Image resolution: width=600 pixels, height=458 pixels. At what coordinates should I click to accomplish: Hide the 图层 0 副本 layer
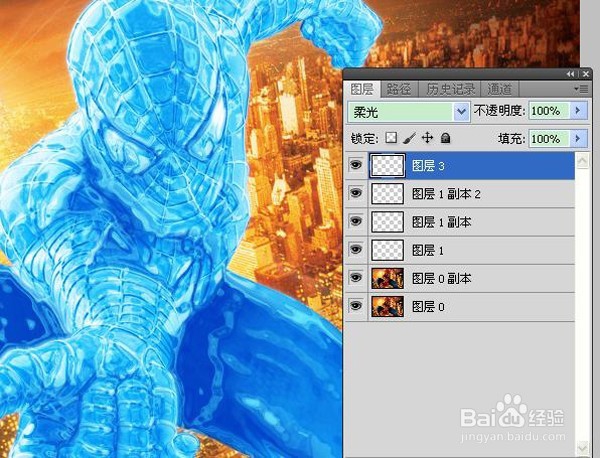coord(355,278)
